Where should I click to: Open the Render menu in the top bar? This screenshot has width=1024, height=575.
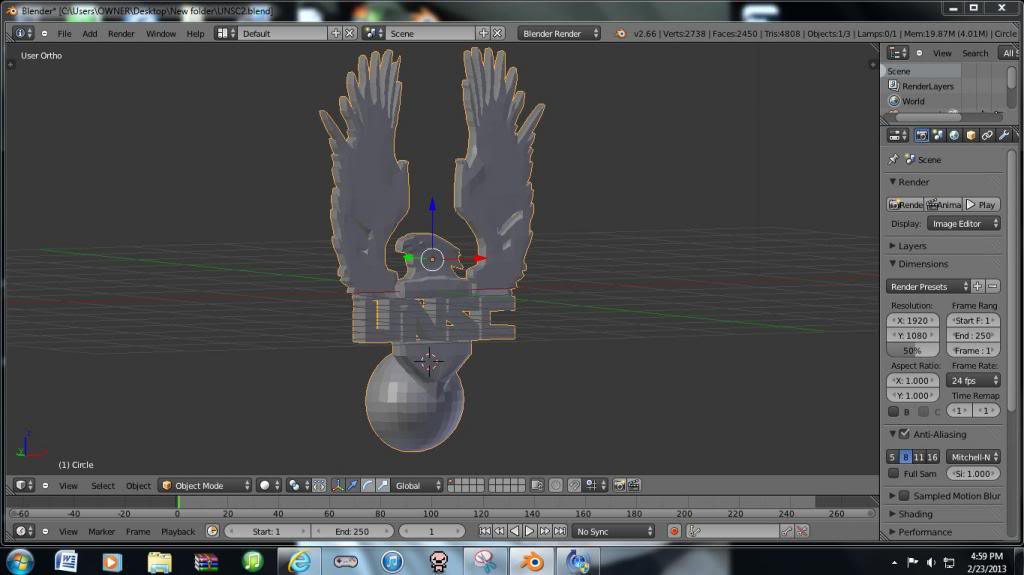121,33
